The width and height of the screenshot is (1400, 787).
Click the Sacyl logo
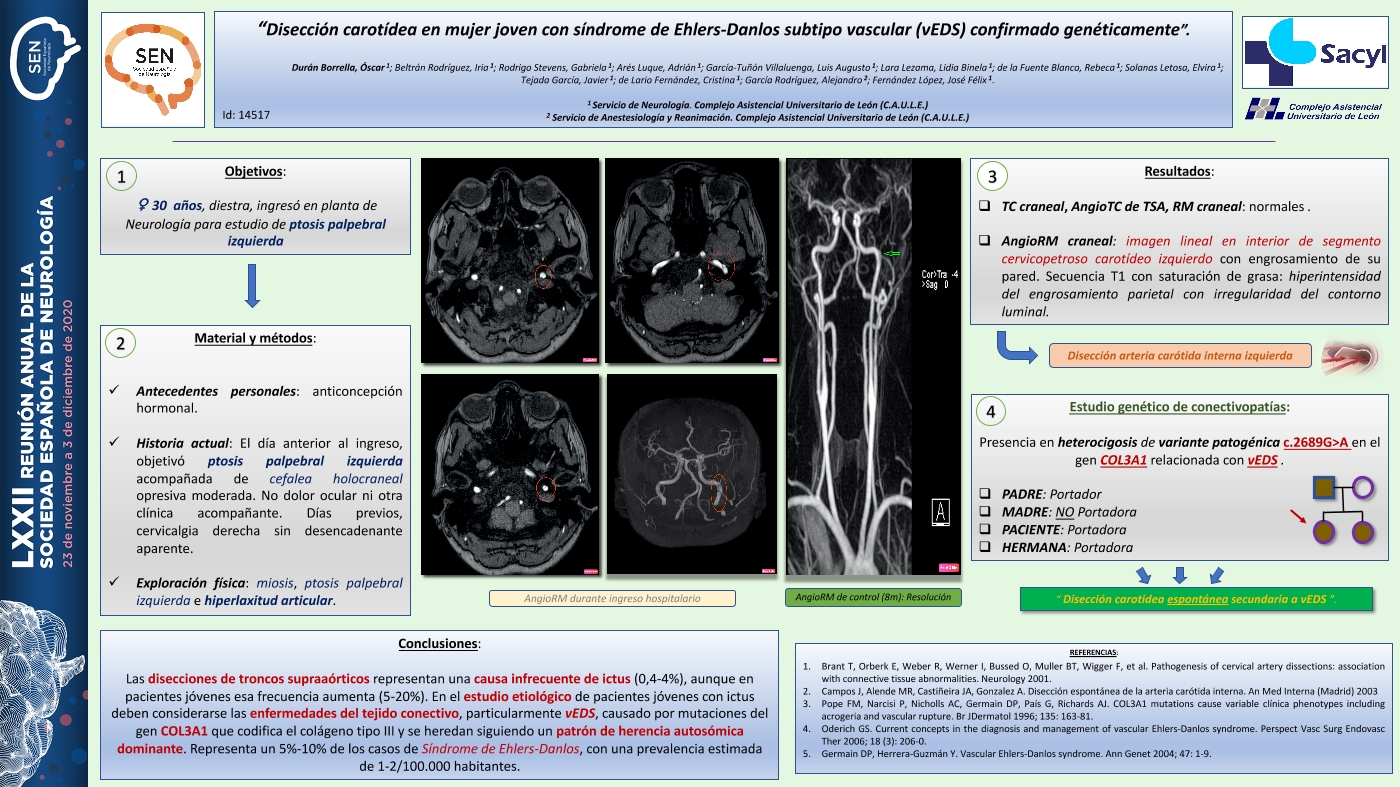(x=1315, y=52)
